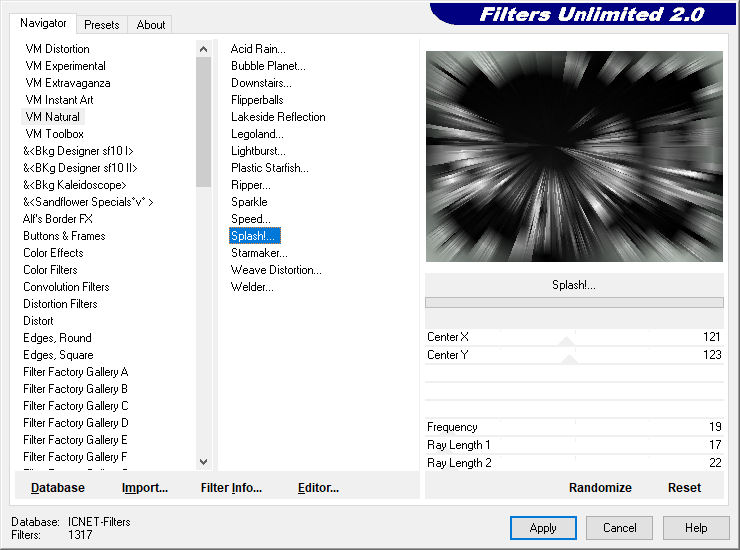Screen dimensions: 740x550
Task: Choose the Legoland... filter
Action: pyautogui.click(x=257, y=134)
